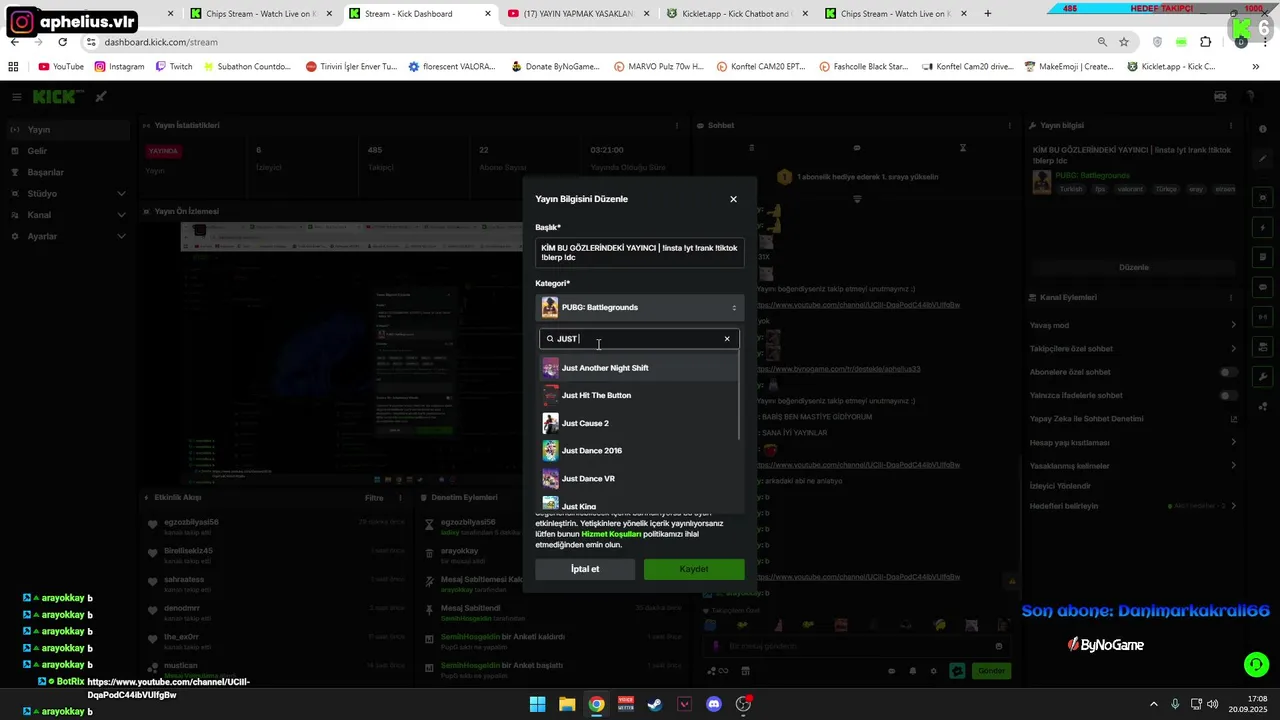Image resolution: width=1280 pixels, height=720 pixels.
Task: Select Just Another Night Shift category
Action: tap(639, 368)
